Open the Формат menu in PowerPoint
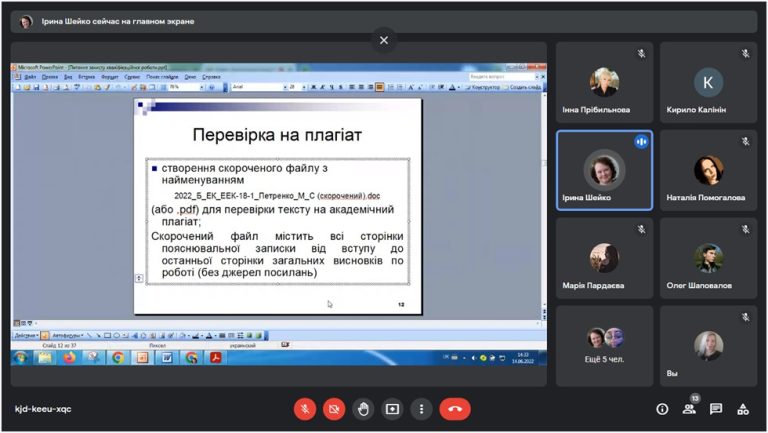 110,77
